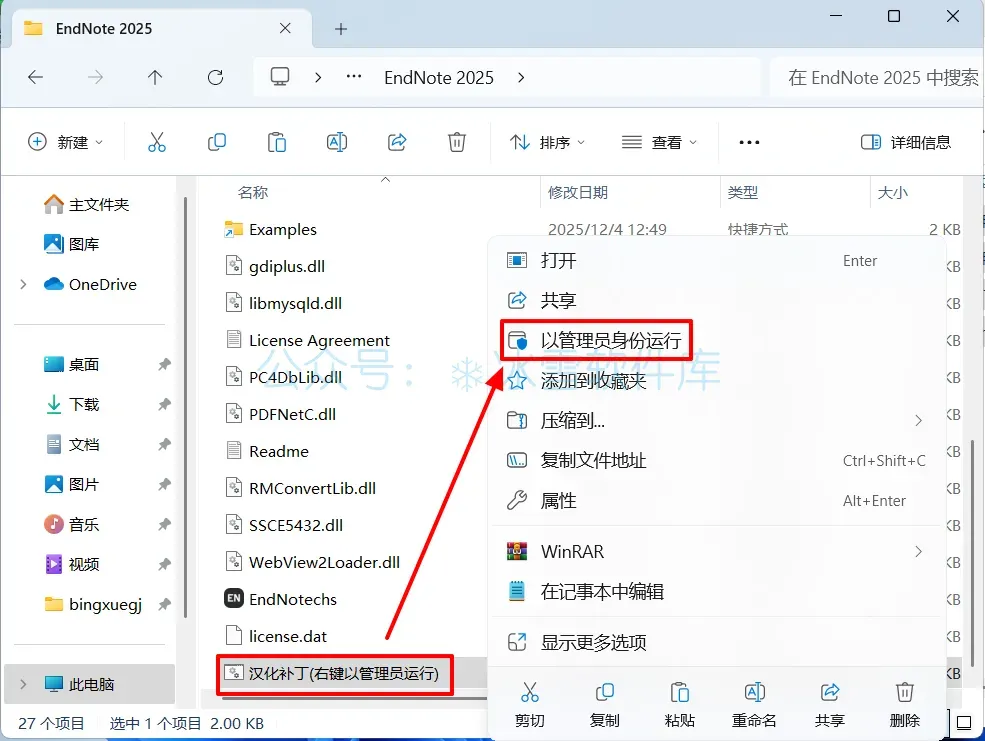Sort by the 修改日期 column header
The image size is (985, 741).
tap(577, 192)
